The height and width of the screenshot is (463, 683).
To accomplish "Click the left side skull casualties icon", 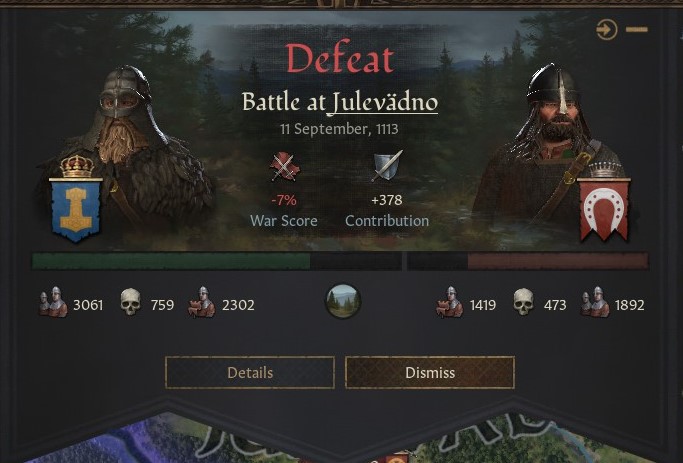I will point(130,302).
